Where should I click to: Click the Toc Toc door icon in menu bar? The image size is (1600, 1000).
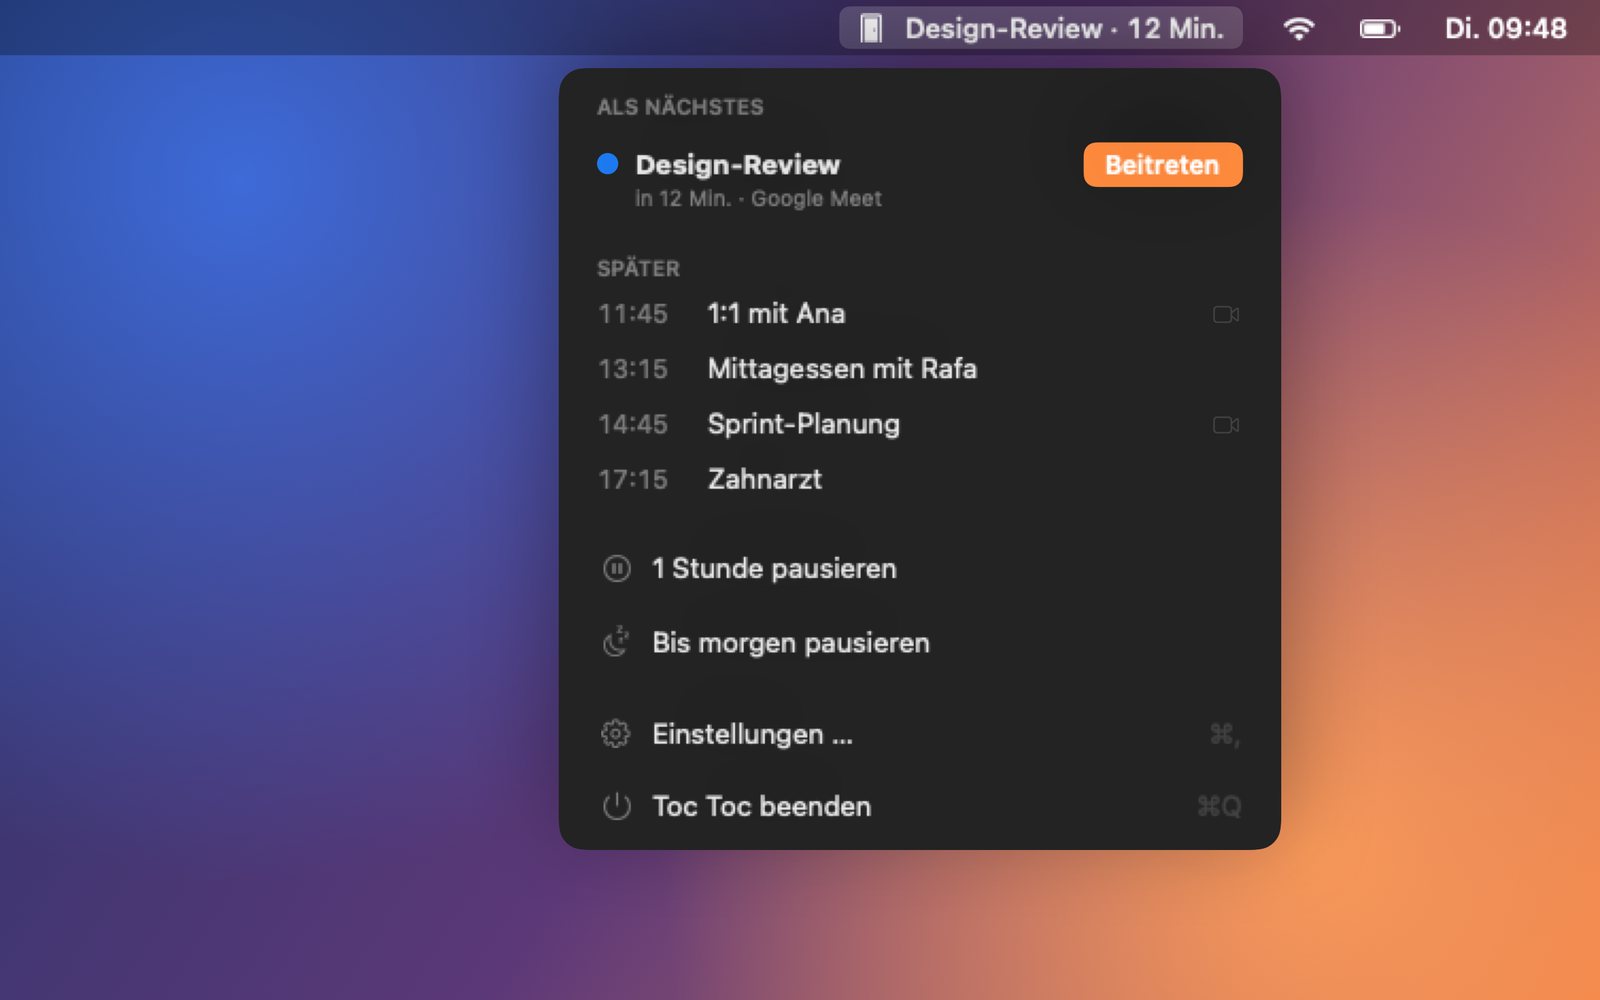click(871, 29)
